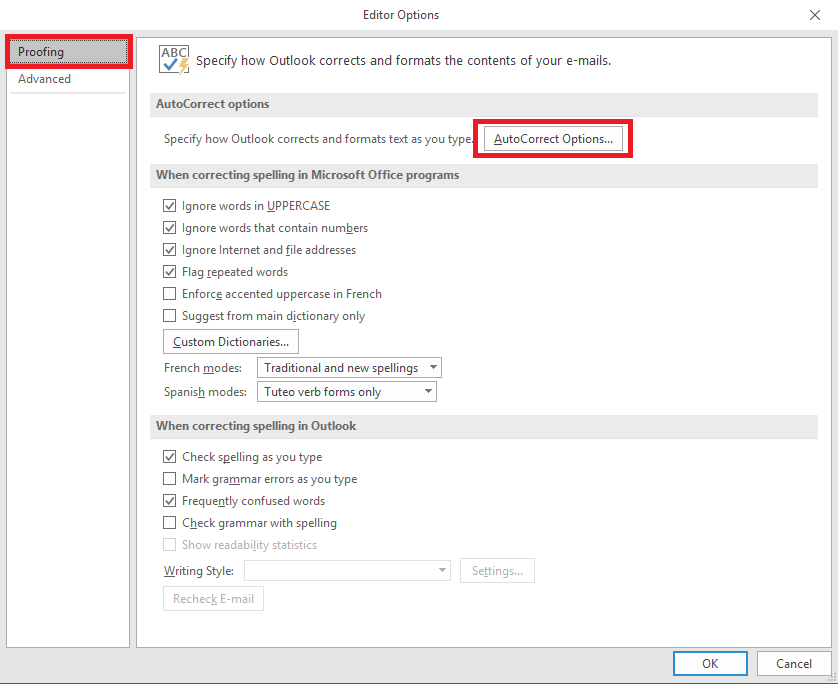Expand the Writing Style dropdown
Screen dimensions: 838x684
[x=433, y=570]
